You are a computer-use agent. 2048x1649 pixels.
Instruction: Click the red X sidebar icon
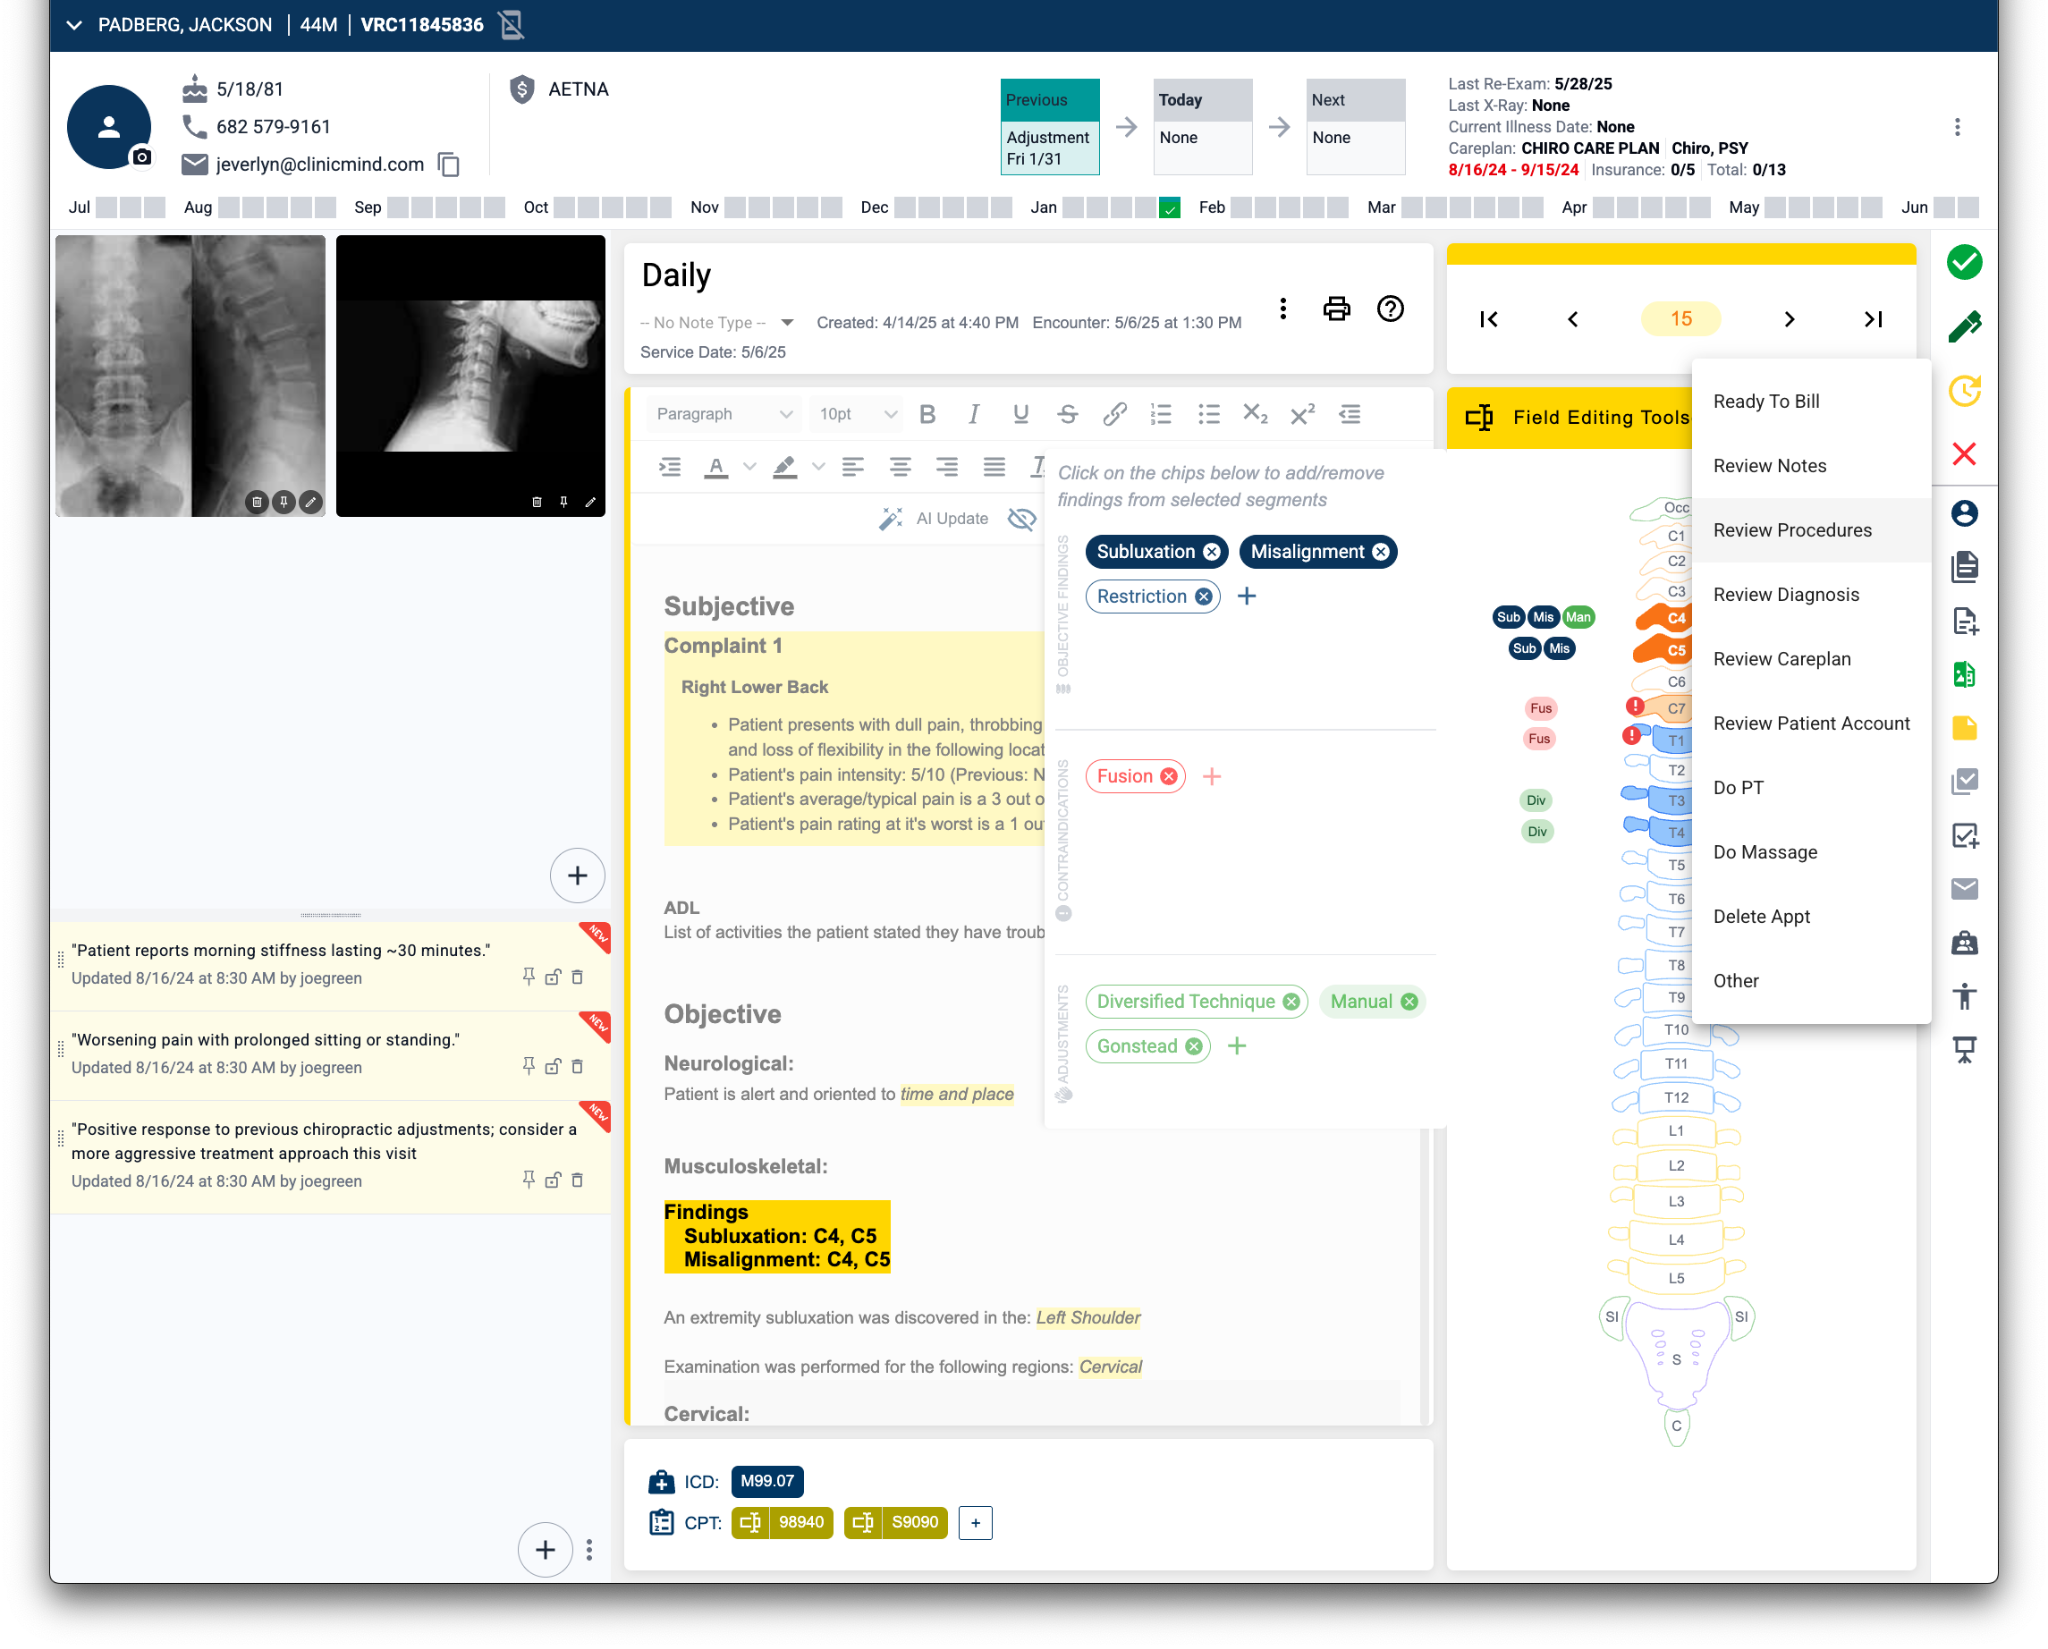[1964, 454]
